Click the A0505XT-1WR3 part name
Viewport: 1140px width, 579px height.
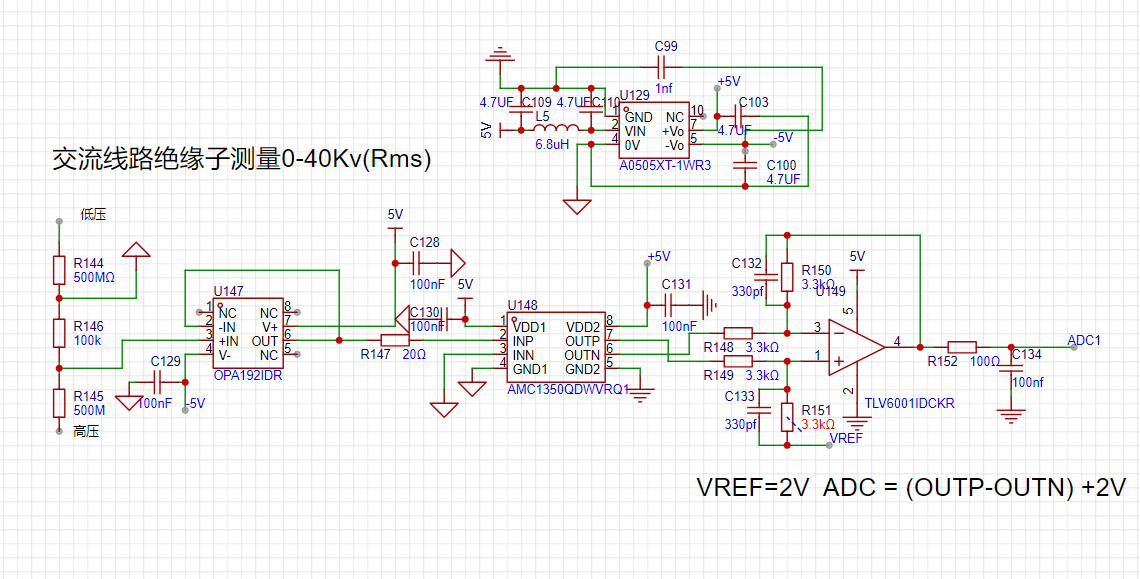point(665,166)
